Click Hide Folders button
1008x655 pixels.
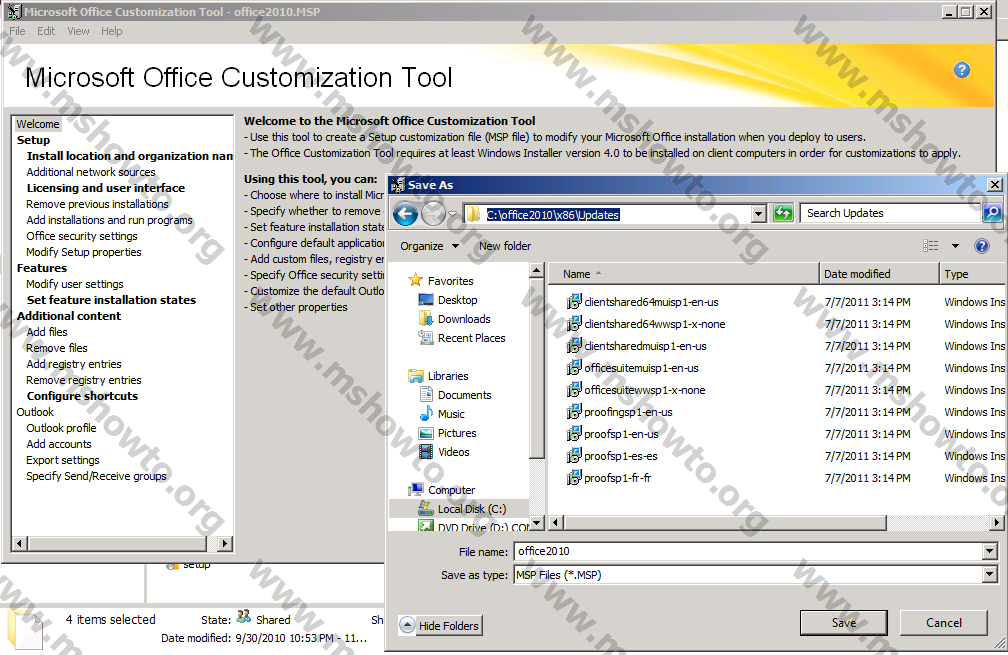tap(440, 625)
